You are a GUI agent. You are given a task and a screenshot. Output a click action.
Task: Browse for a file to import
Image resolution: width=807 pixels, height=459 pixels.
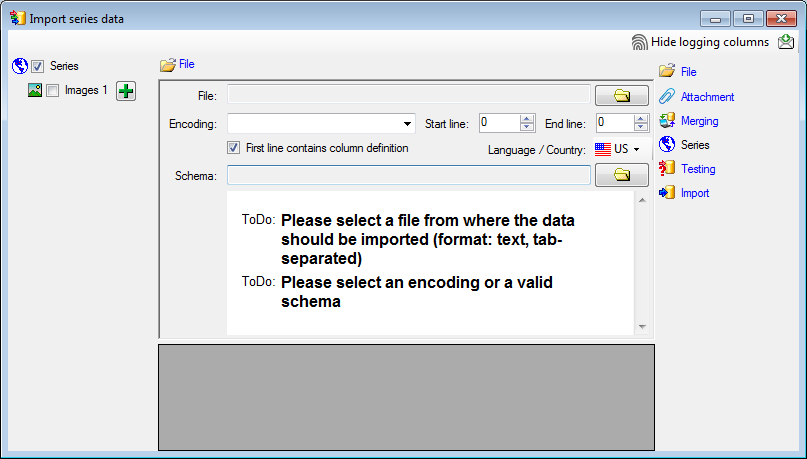622,96
